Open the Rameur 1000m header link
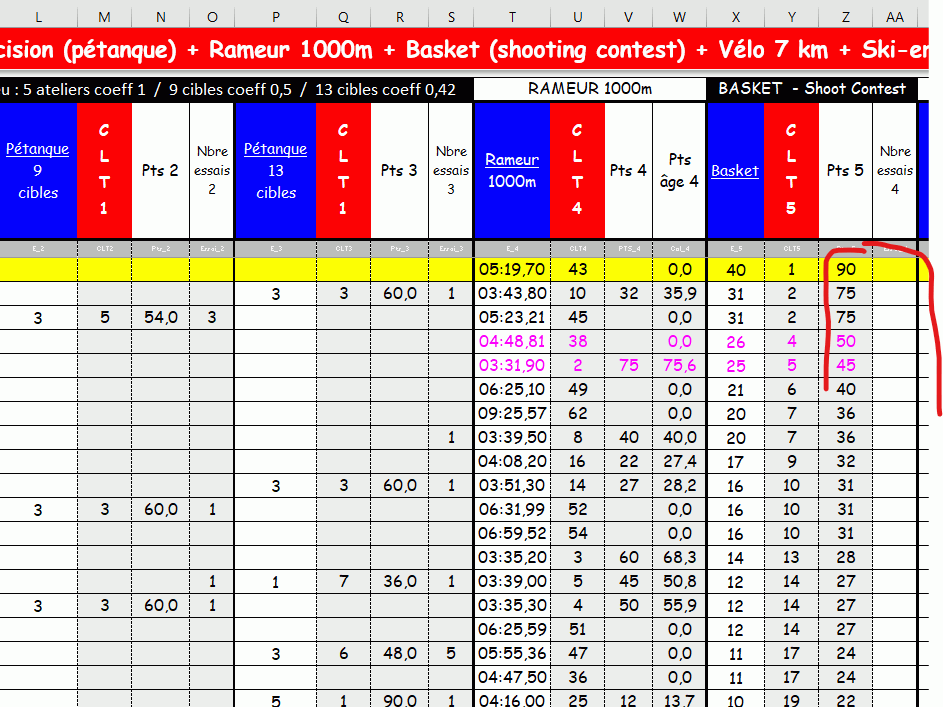Viewport: 943px width, 707px height. [x=512, y=171]
